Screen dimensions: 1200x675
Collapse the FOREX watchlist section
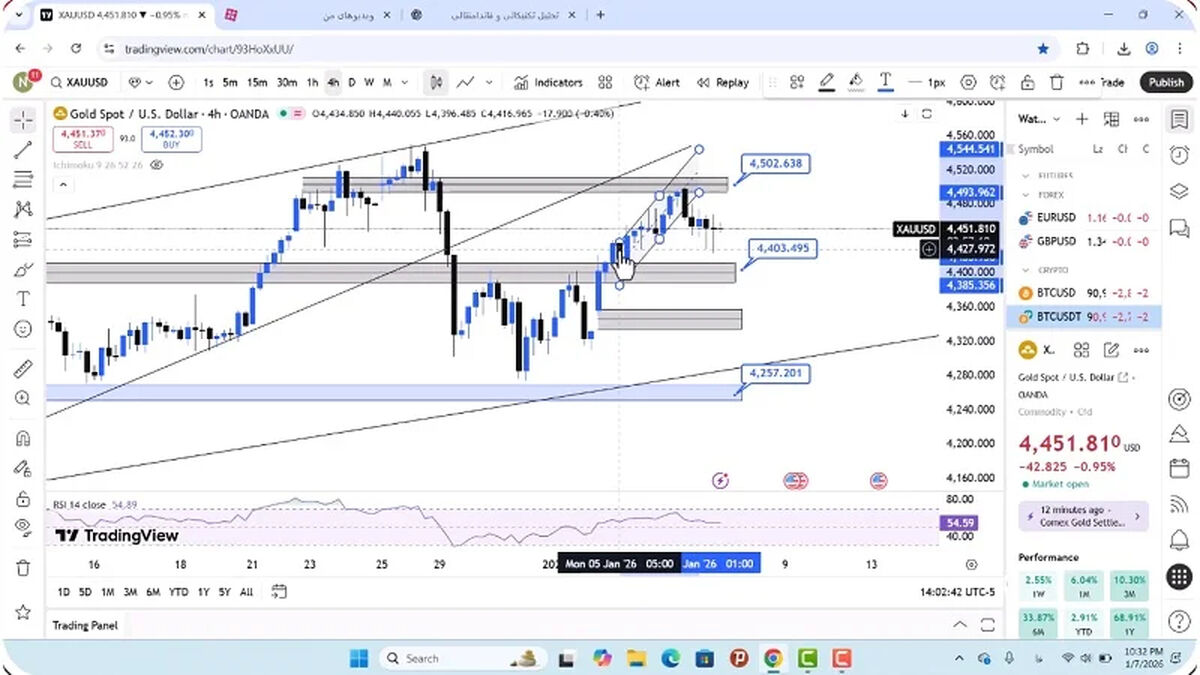click(x=1025, y=195)
